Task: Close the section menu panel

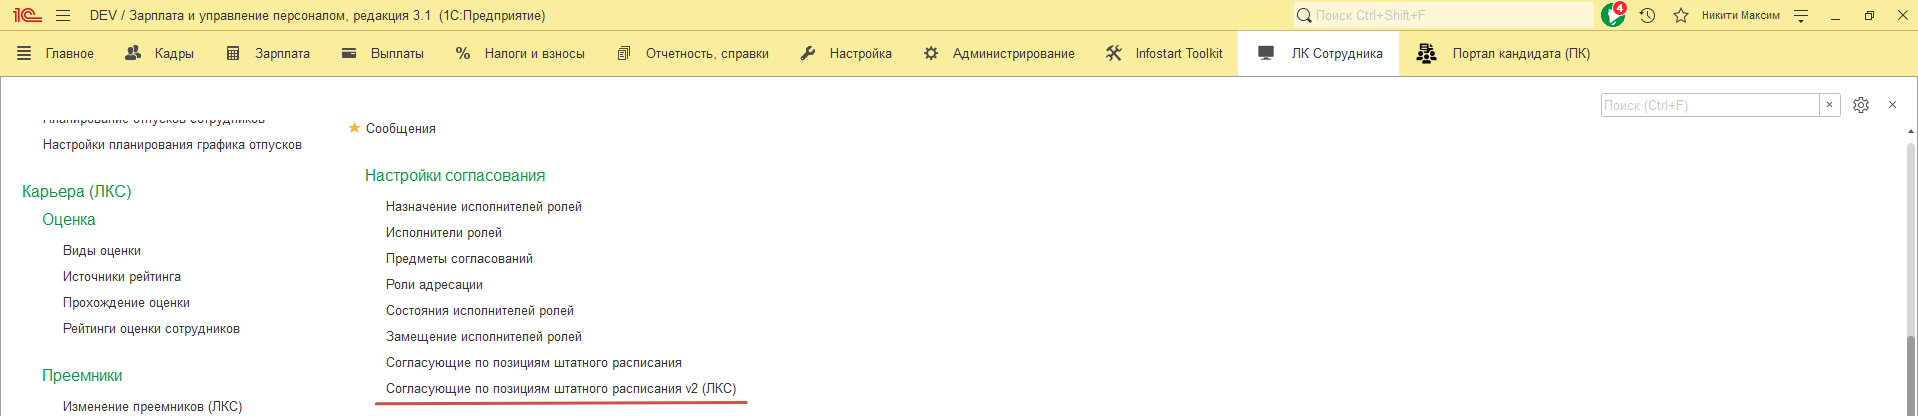Action: click(x=1892, y=105)
